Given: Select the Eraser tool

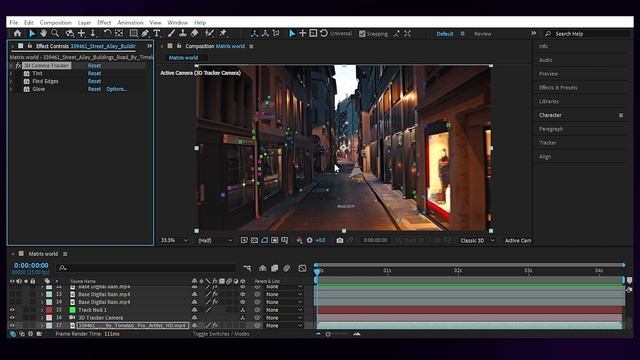Looking at the screenshot, I should 195,33.
